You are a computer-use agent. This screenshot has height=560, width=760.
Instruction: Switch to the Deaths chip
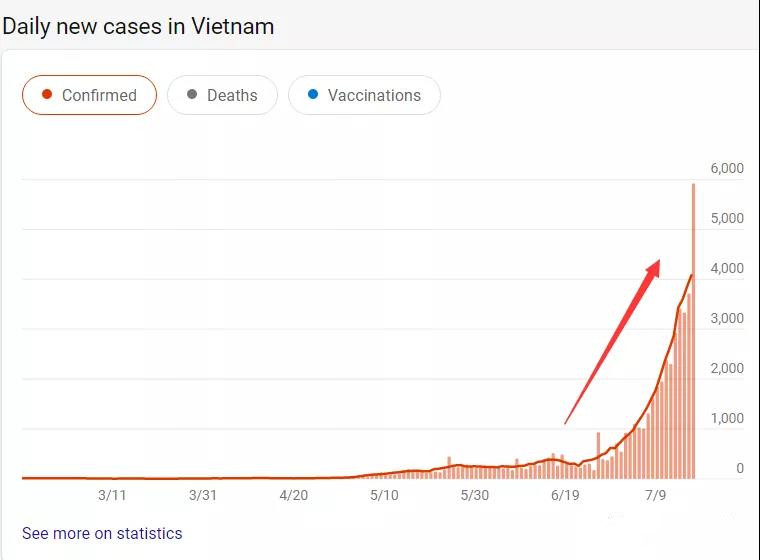click(222, 95)
